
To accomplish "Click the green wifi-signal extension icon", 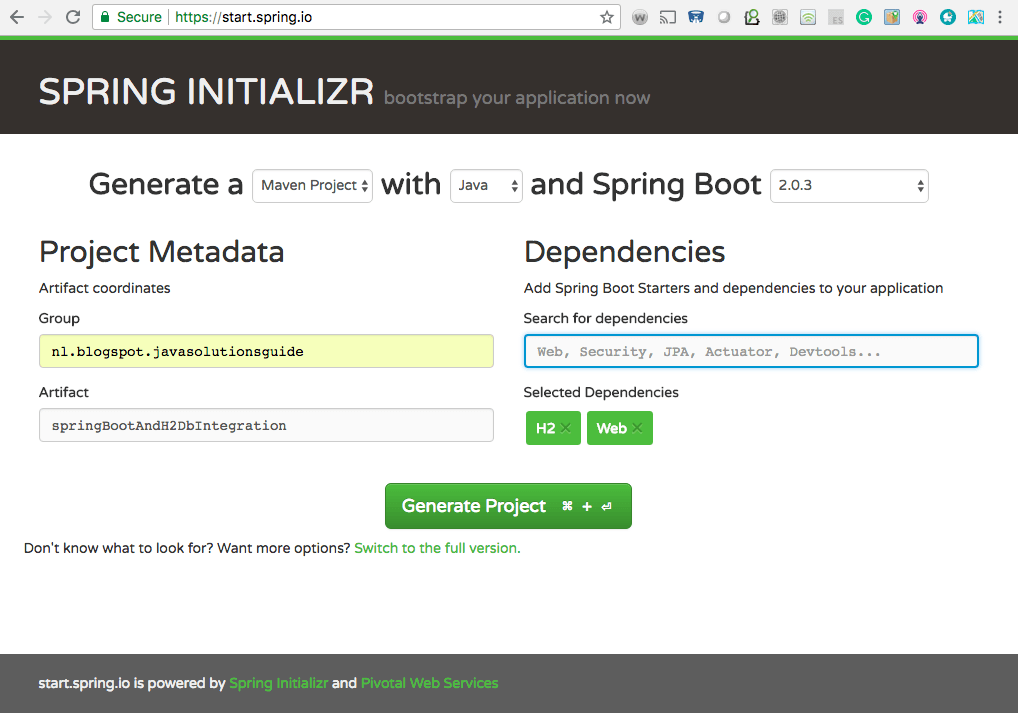I will point(808,18).
